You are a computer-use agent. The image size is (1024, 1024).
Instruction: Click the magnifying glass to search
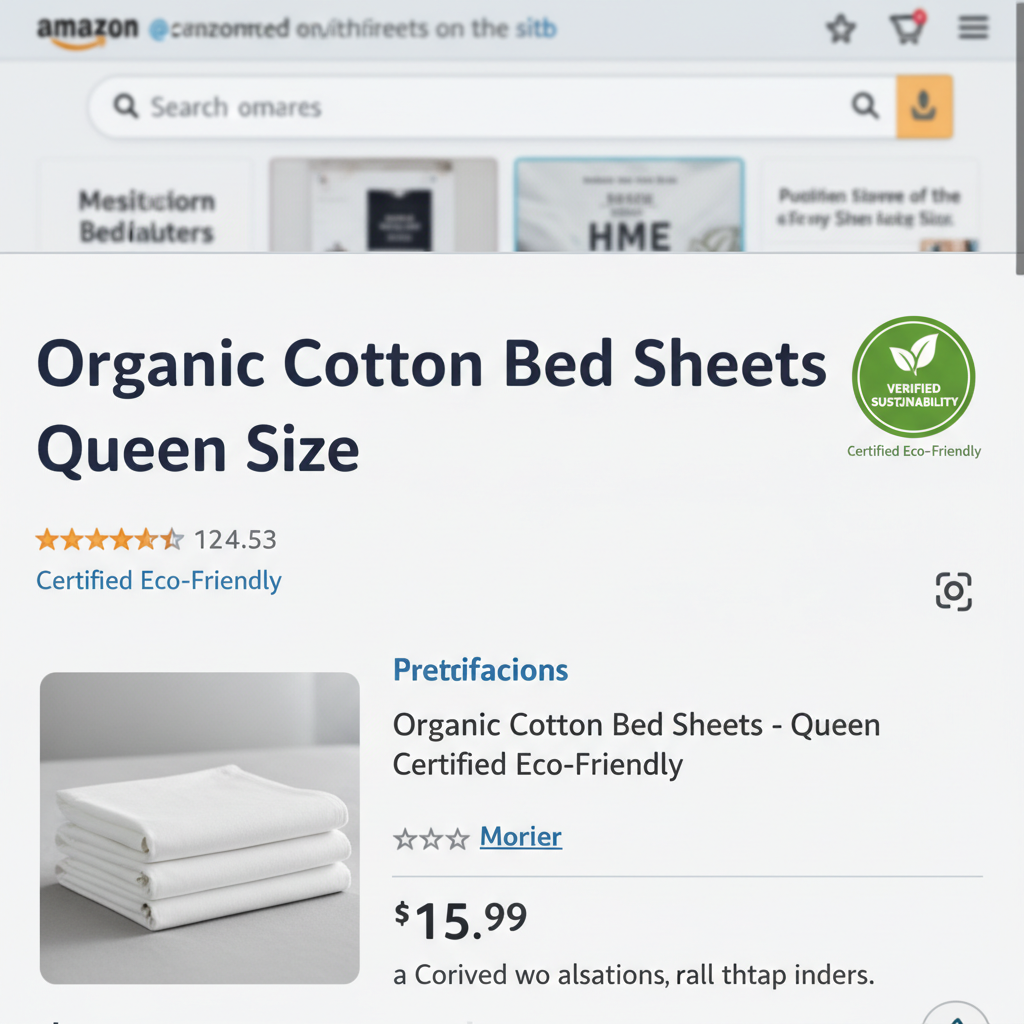point(864,104)
